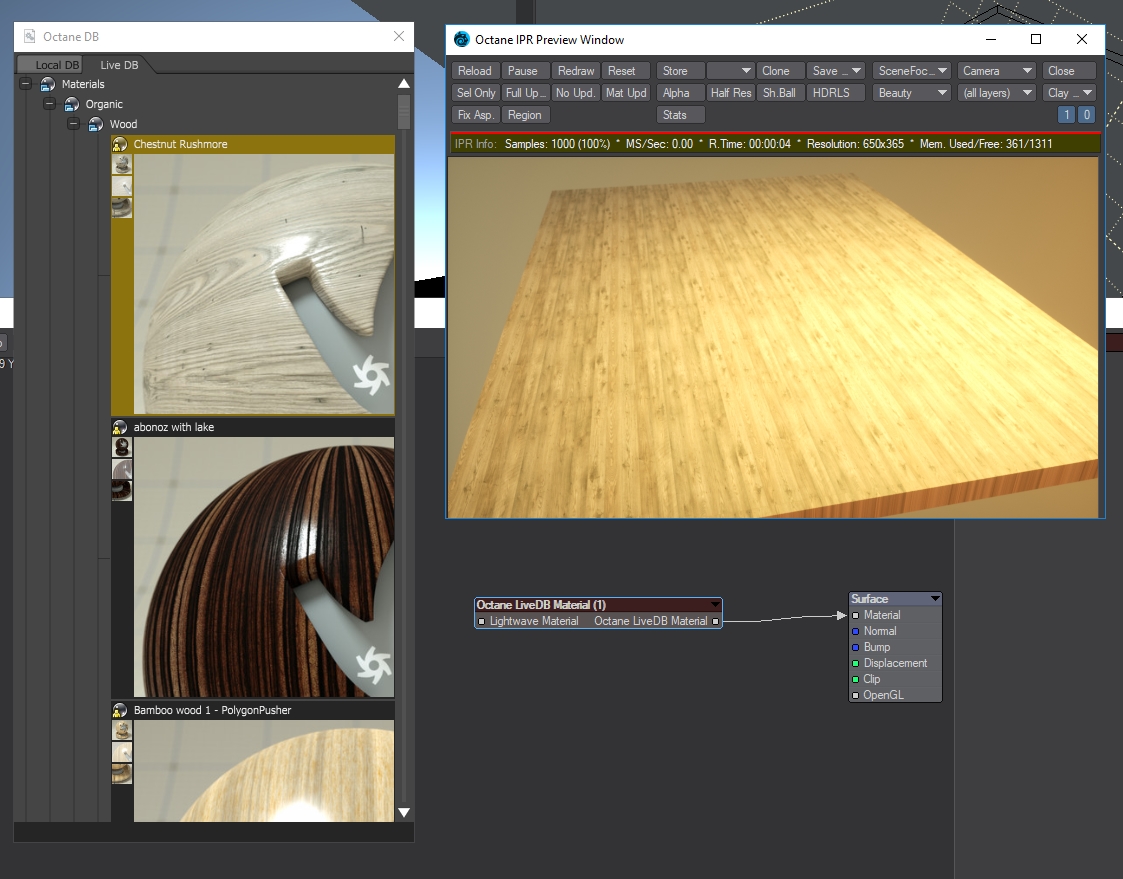The width and height of the screenshot is (1123, 879).
Task: Select first small preview under abonoz with lake
Action: 122,448
